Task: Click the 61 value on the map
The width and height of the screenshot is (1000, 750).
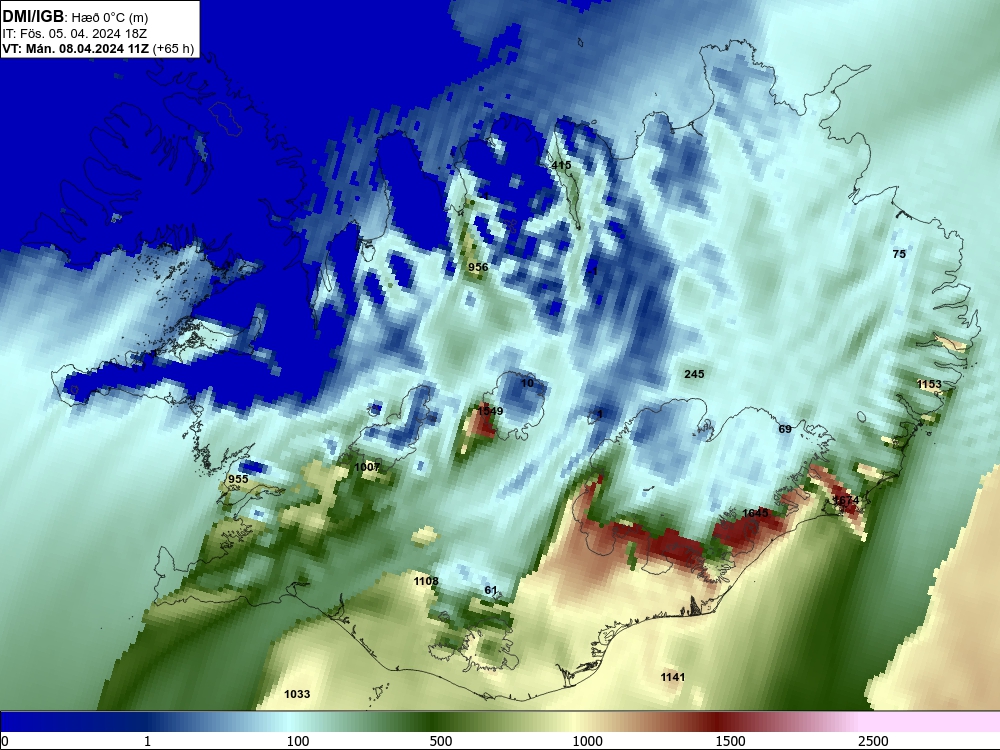Action: (x=490, y=591)
